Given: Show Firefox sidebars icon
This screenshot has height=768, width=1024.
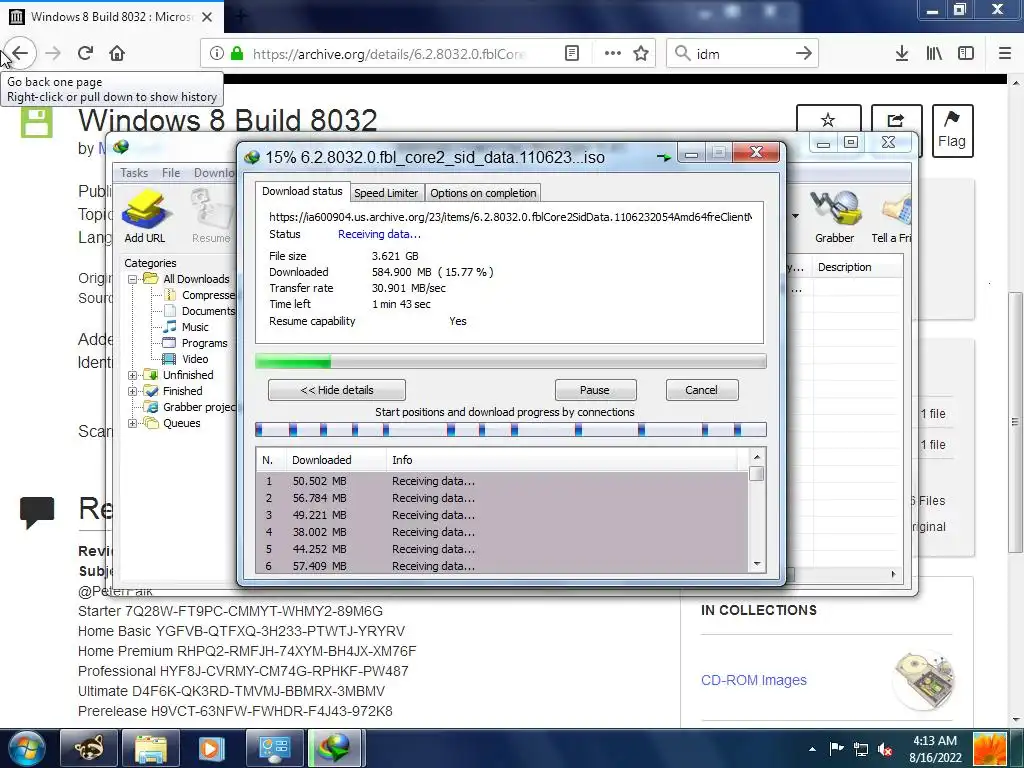Looking at the screenshot, I should pos(966,54).
